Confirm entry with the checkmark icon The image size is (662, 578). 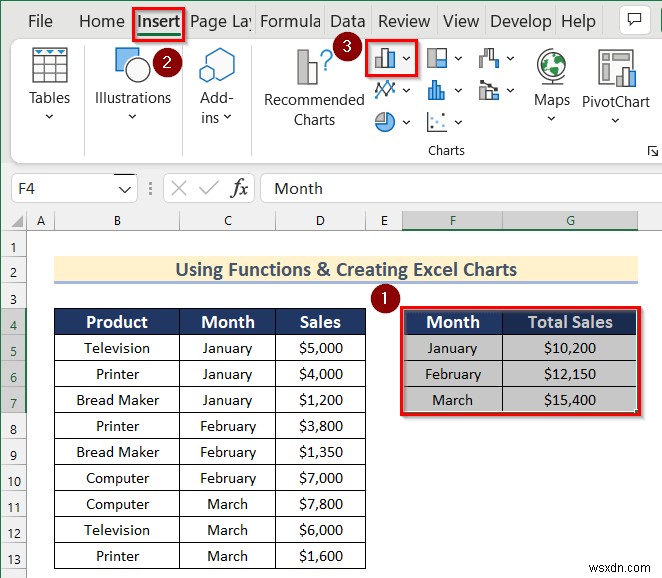coord(209,188)
